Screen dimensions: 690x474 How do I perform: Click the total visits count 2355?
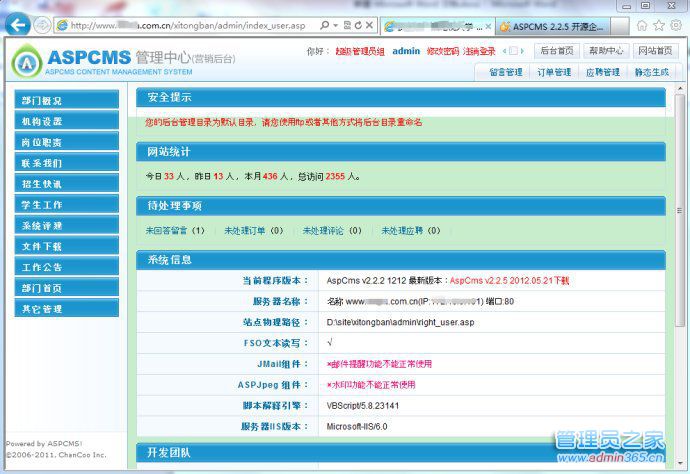[x=335, y=176]
